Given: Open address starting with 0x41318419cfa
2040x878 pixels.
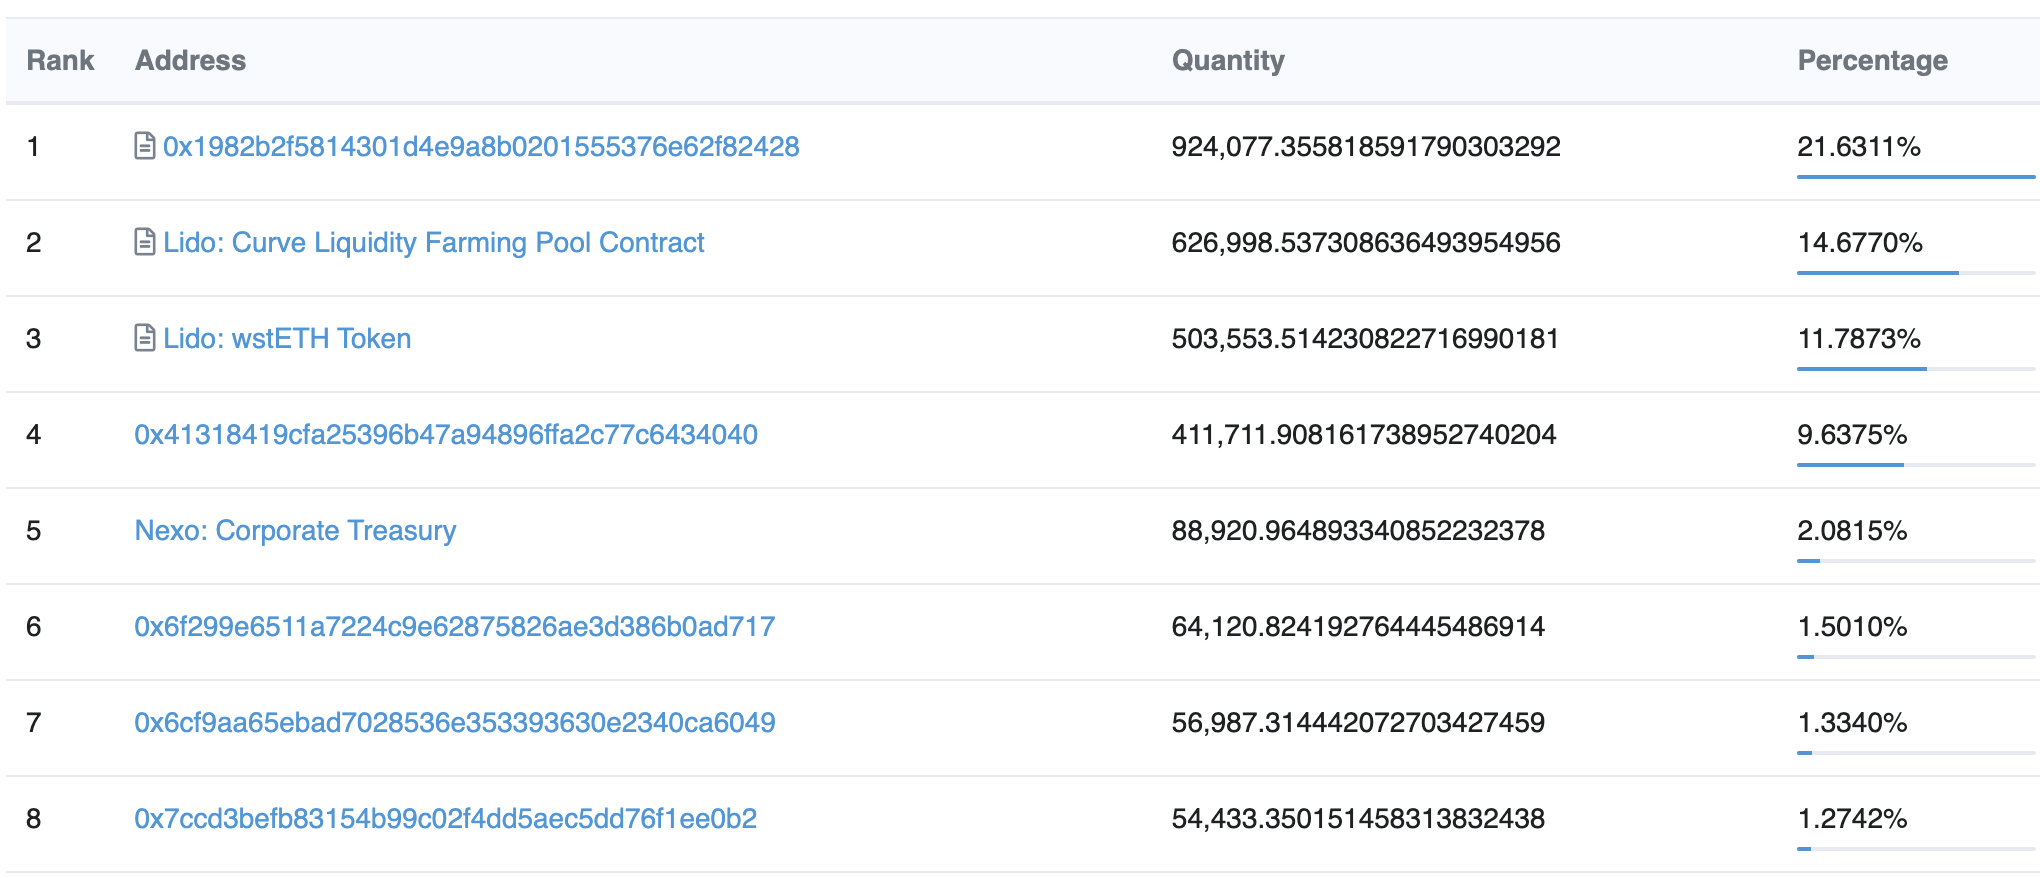Looking at the screenshot, I should point(446,435).
